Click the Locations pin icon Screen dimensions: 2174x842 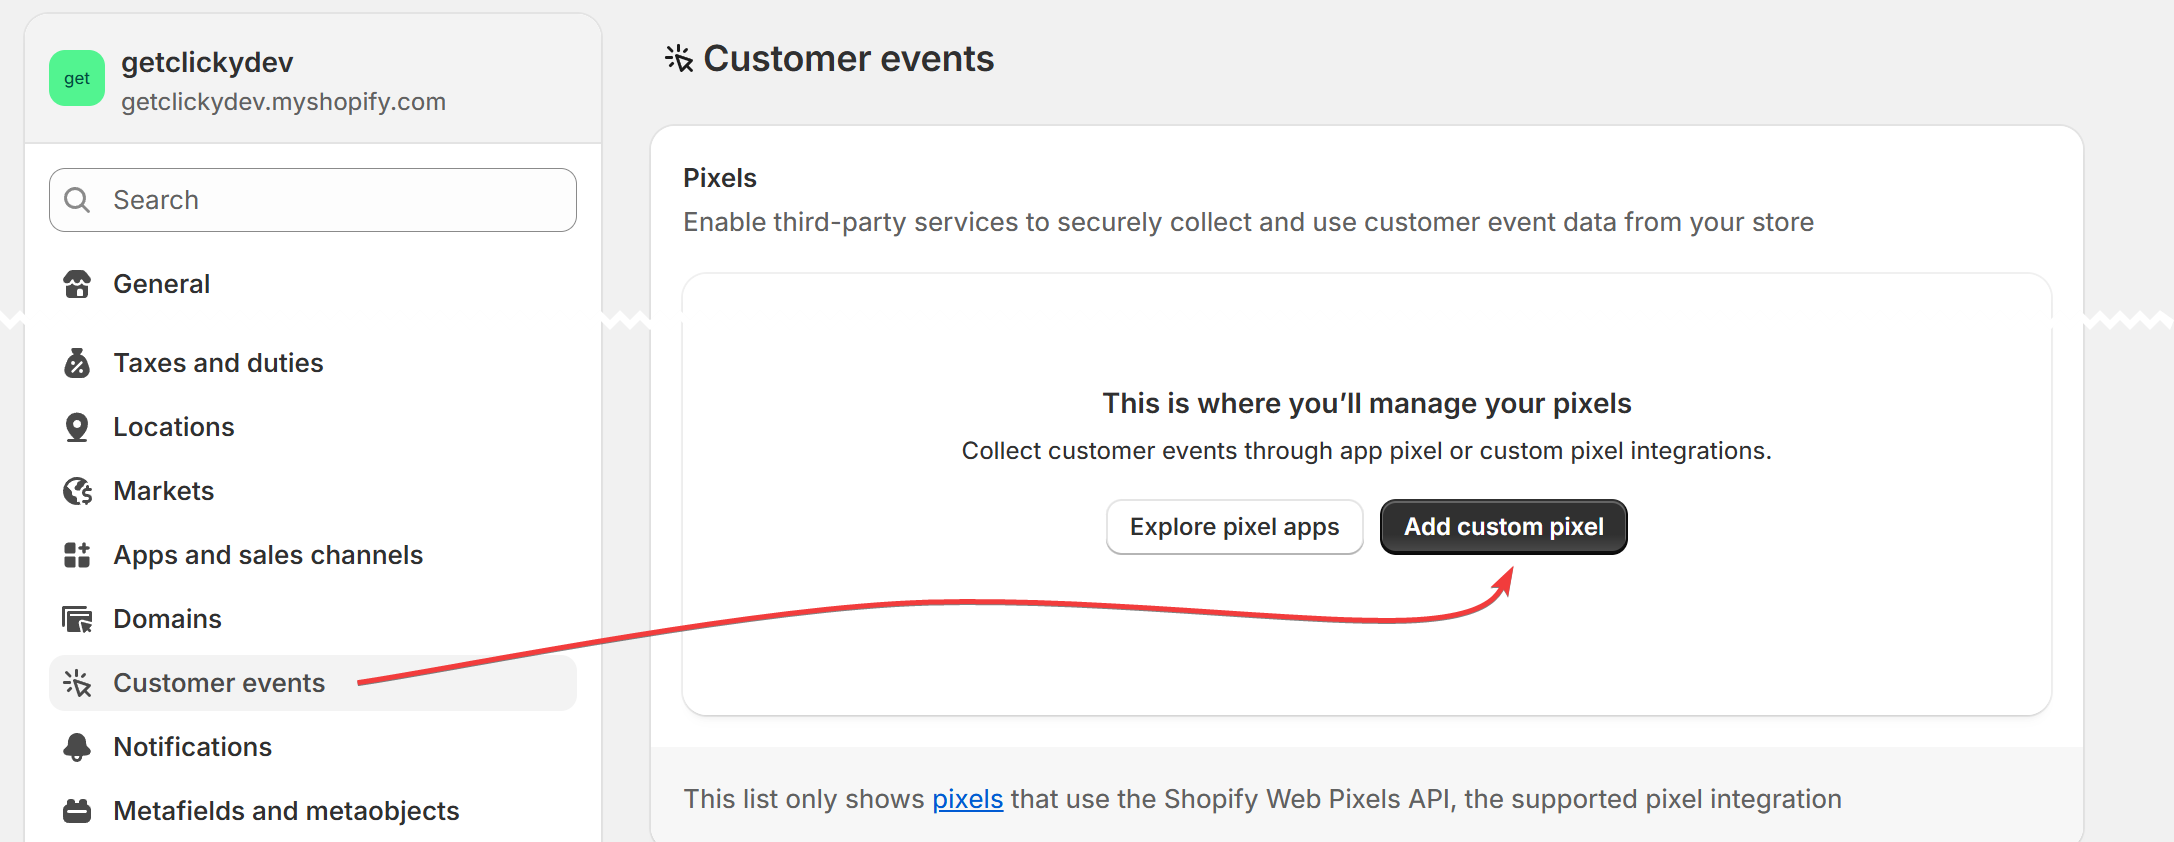click(77, 427)
